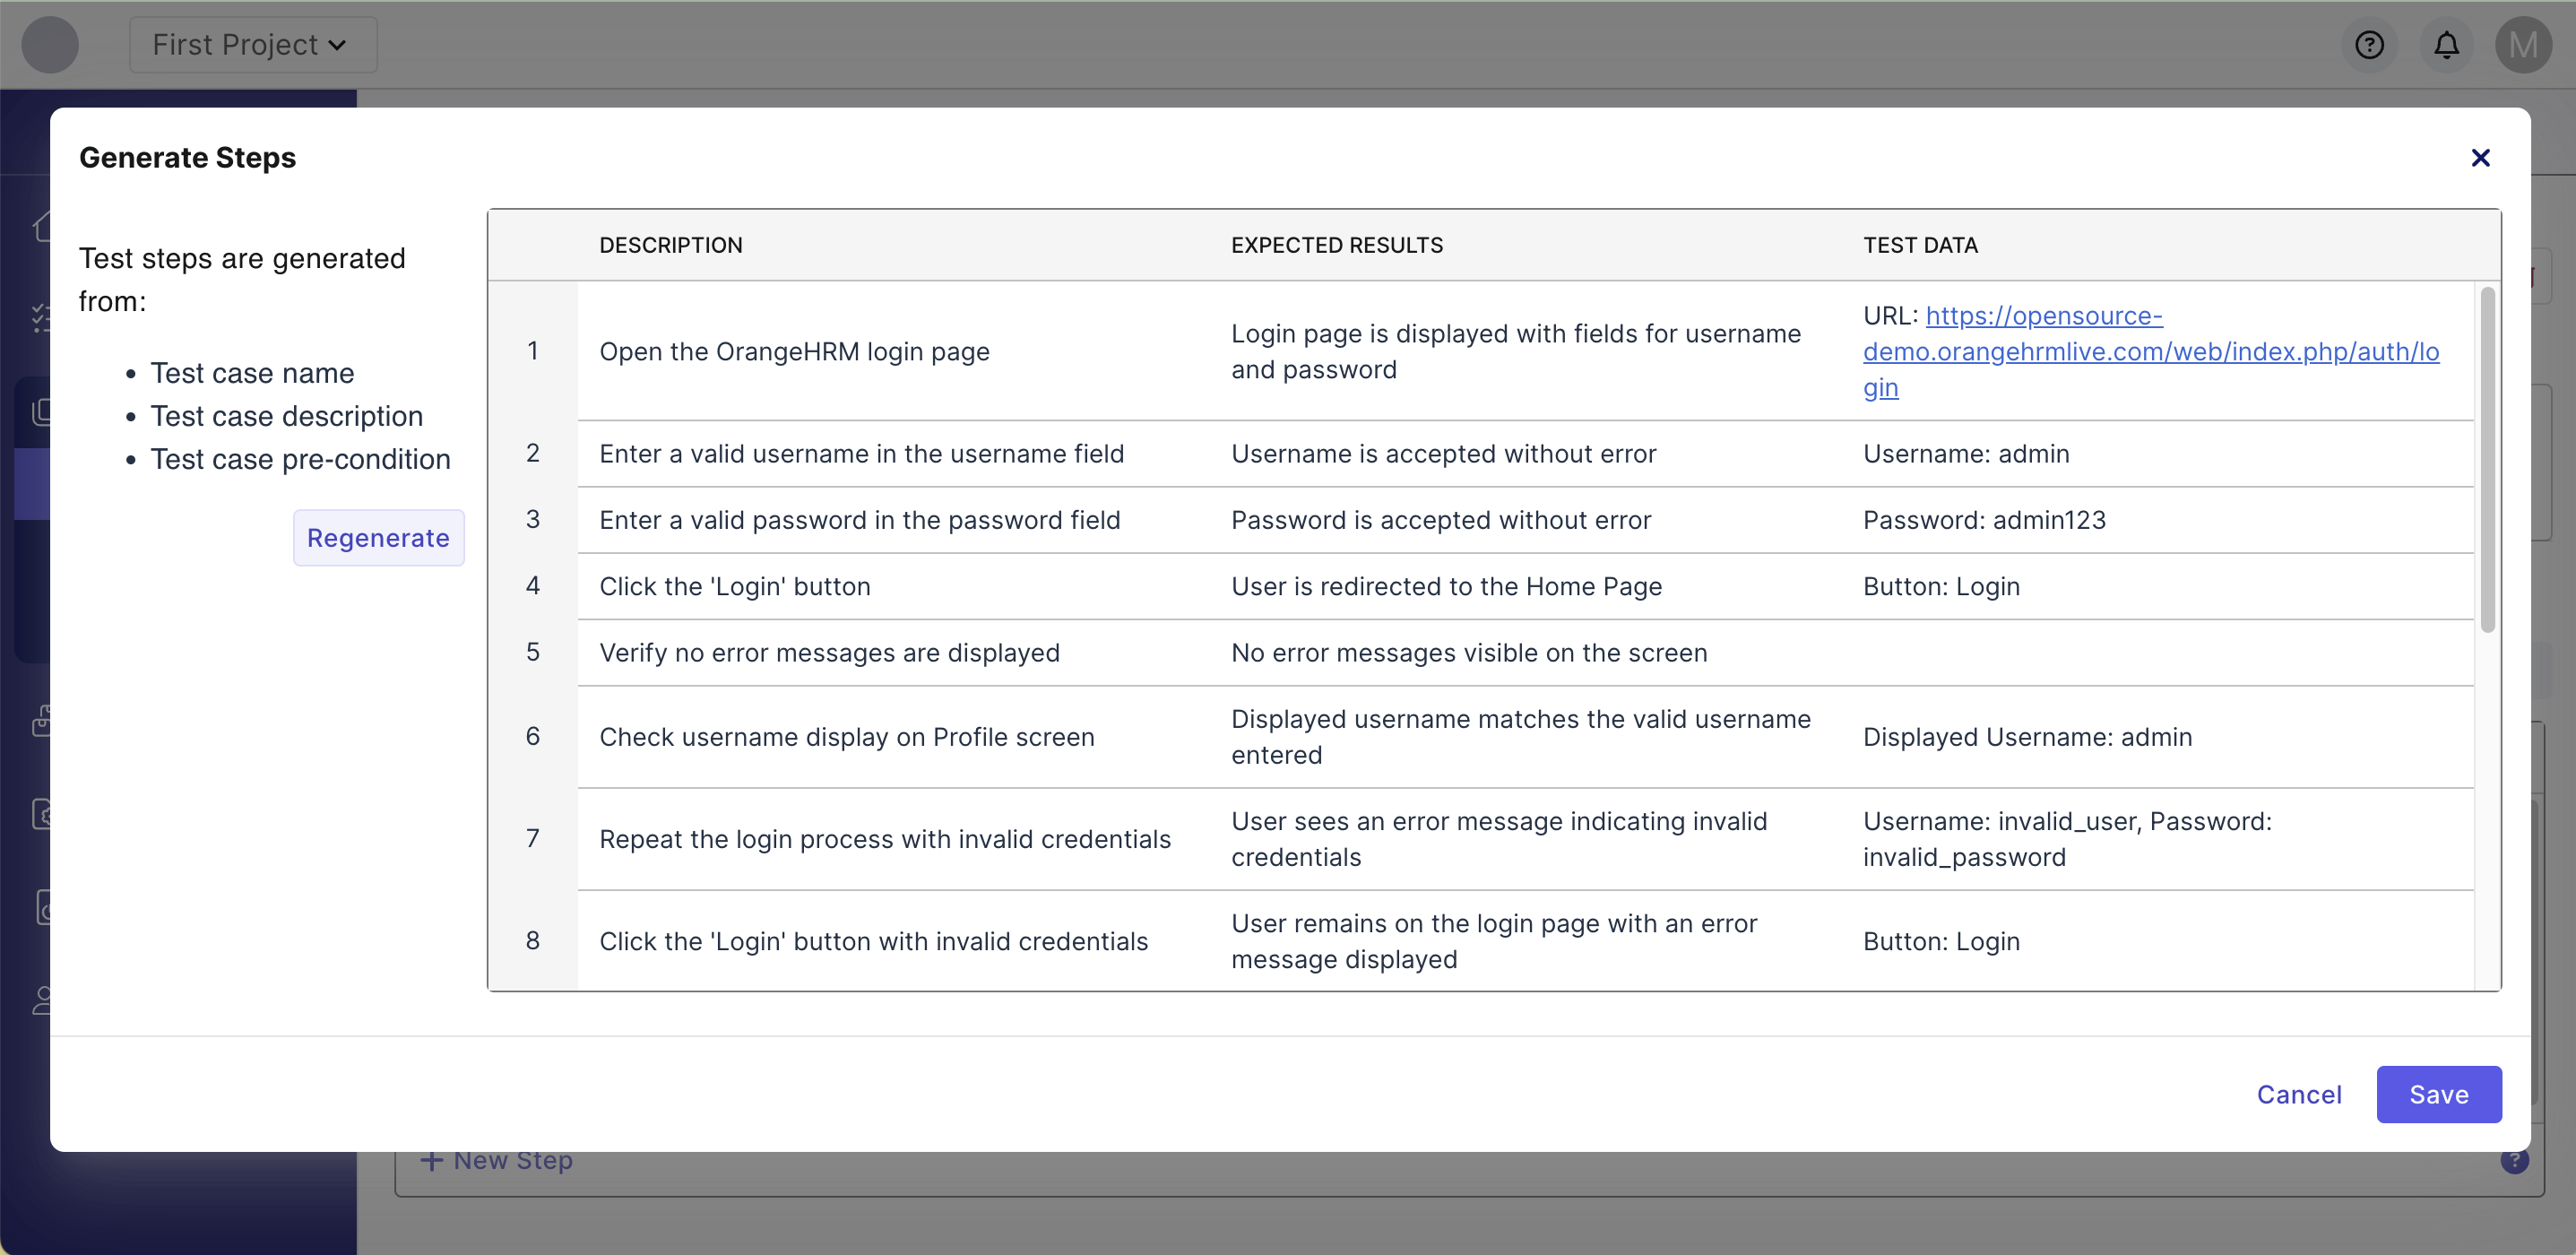
Task: Click the 'Generate Steps' dialog title
Action: 187,158
